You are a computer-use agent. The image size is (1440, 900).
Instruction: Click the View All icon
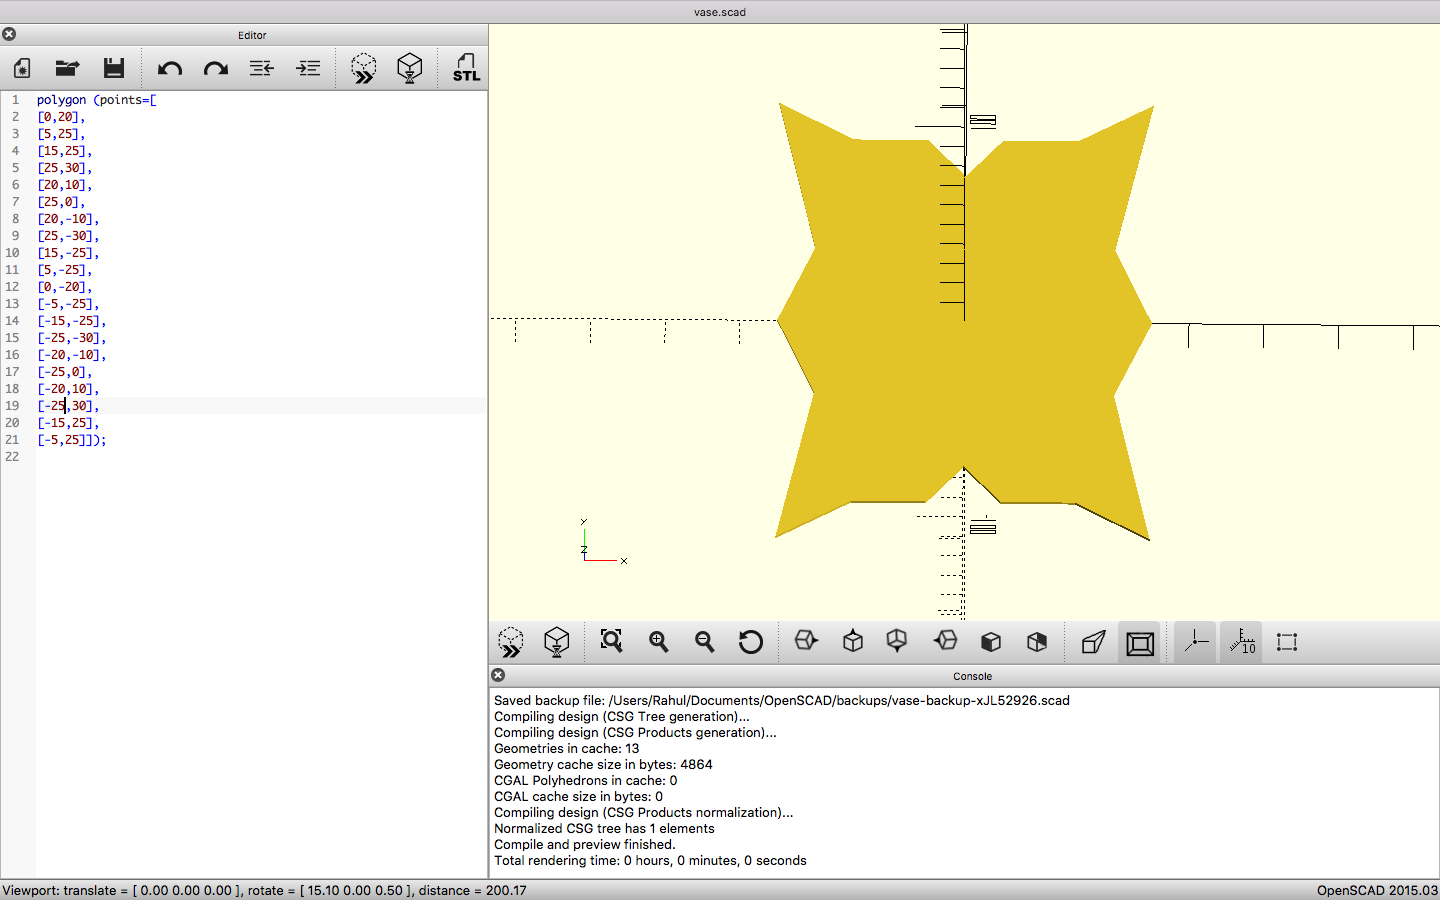click(x=611, y=641)
